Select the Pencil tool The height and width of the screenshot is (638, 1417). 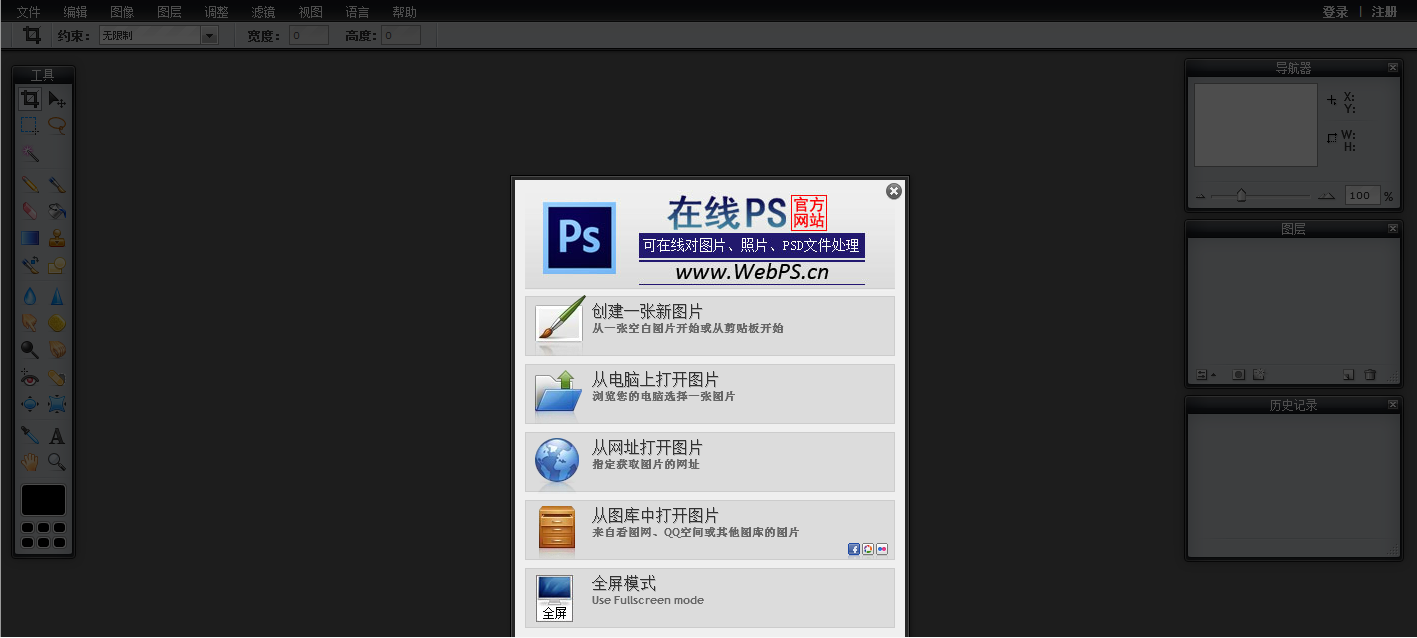tap(30, 185)
